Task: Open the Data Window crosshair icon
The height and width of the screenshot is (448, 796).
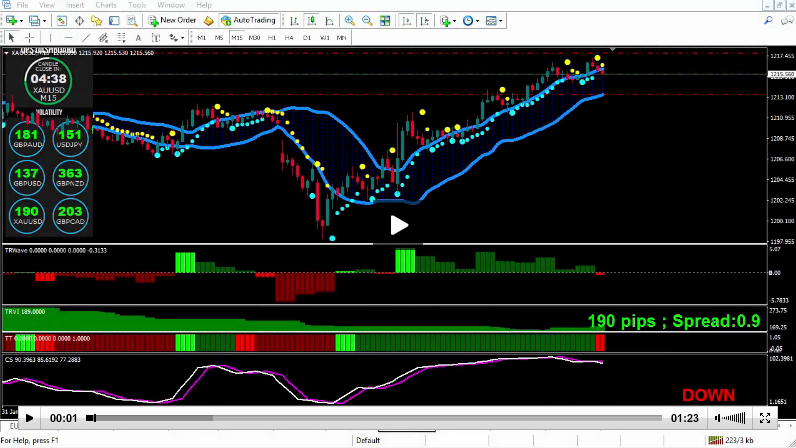Action: 79,21
